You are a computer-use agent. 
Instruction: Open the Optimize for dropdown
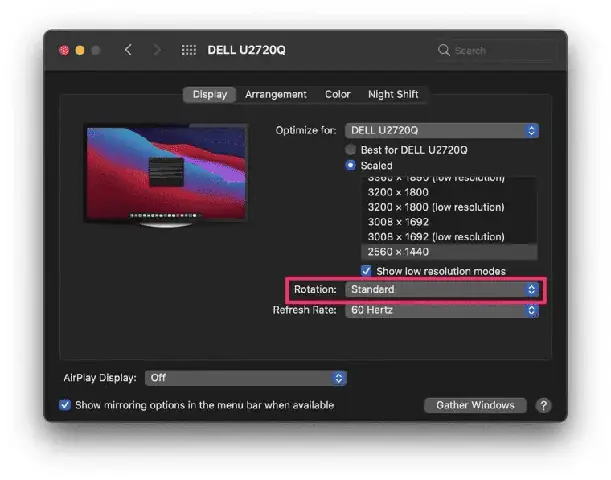click(x=441, y=130)
